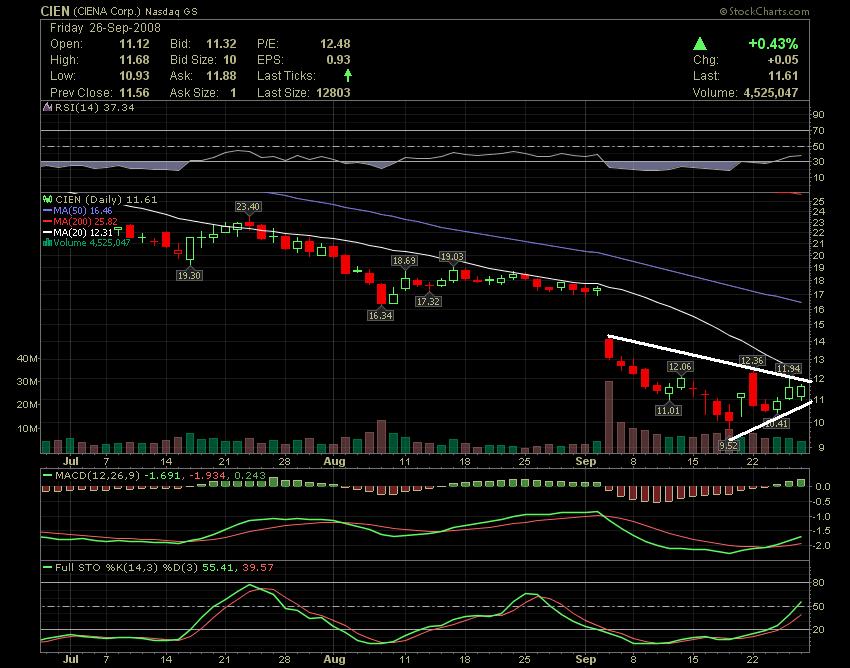Click the Last Size value 12803
This screenshot has width=850, height=668.
333,93
